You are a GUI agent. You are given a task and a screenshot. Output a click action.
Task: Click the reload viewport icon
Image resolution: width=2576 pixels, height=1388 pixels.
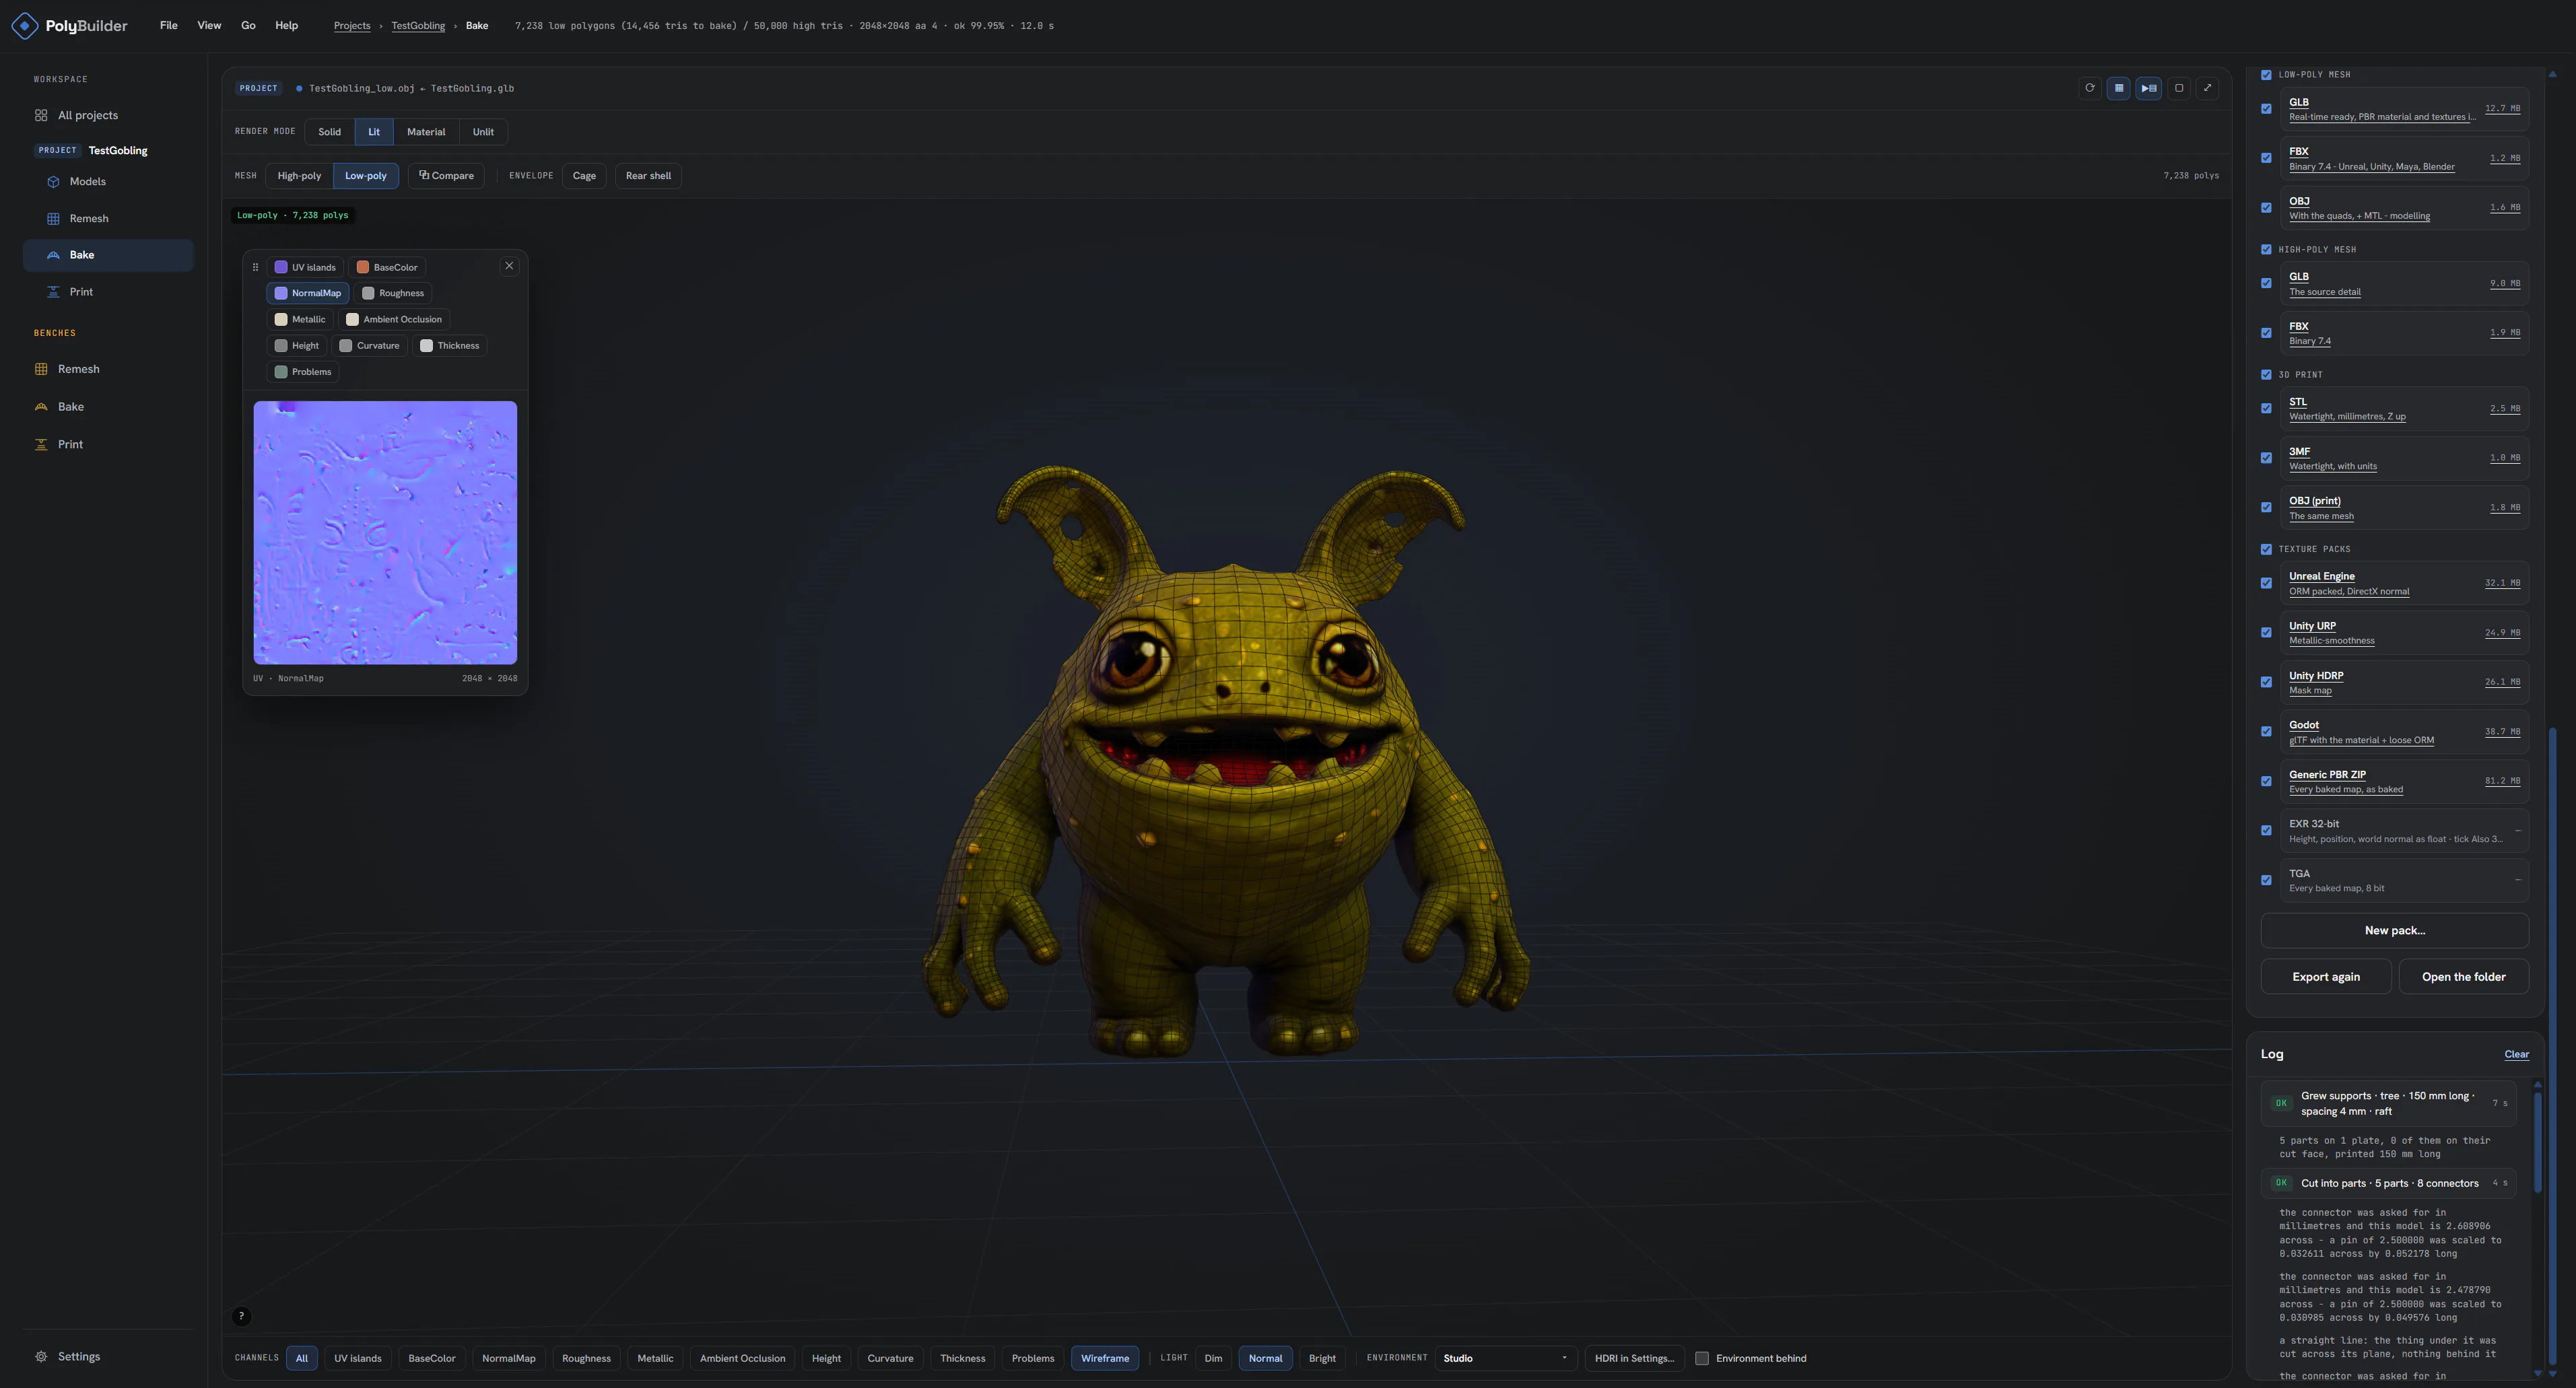[2089, 88]
